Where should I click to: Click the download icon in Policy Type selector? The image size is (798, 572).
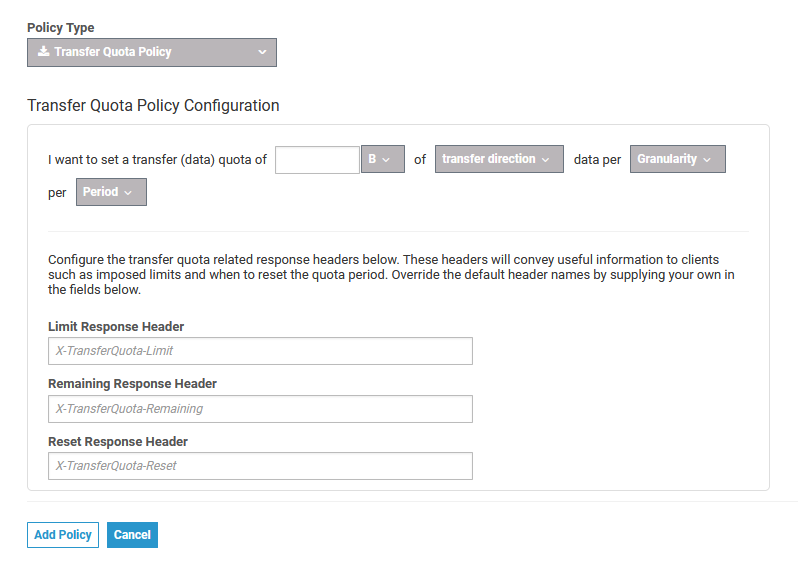click(43, 52)
